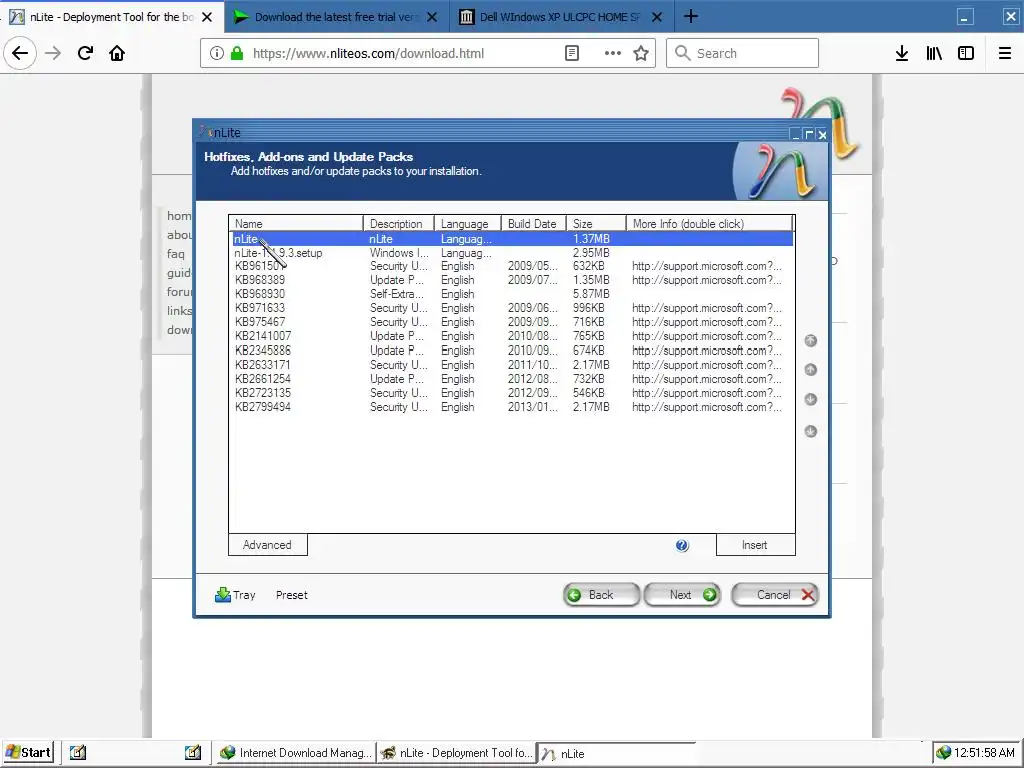The height and width of the screenshot is (768, 1024).
Task: Close the Dell Windows XP ULCPC tab
Action: (657, 17)
